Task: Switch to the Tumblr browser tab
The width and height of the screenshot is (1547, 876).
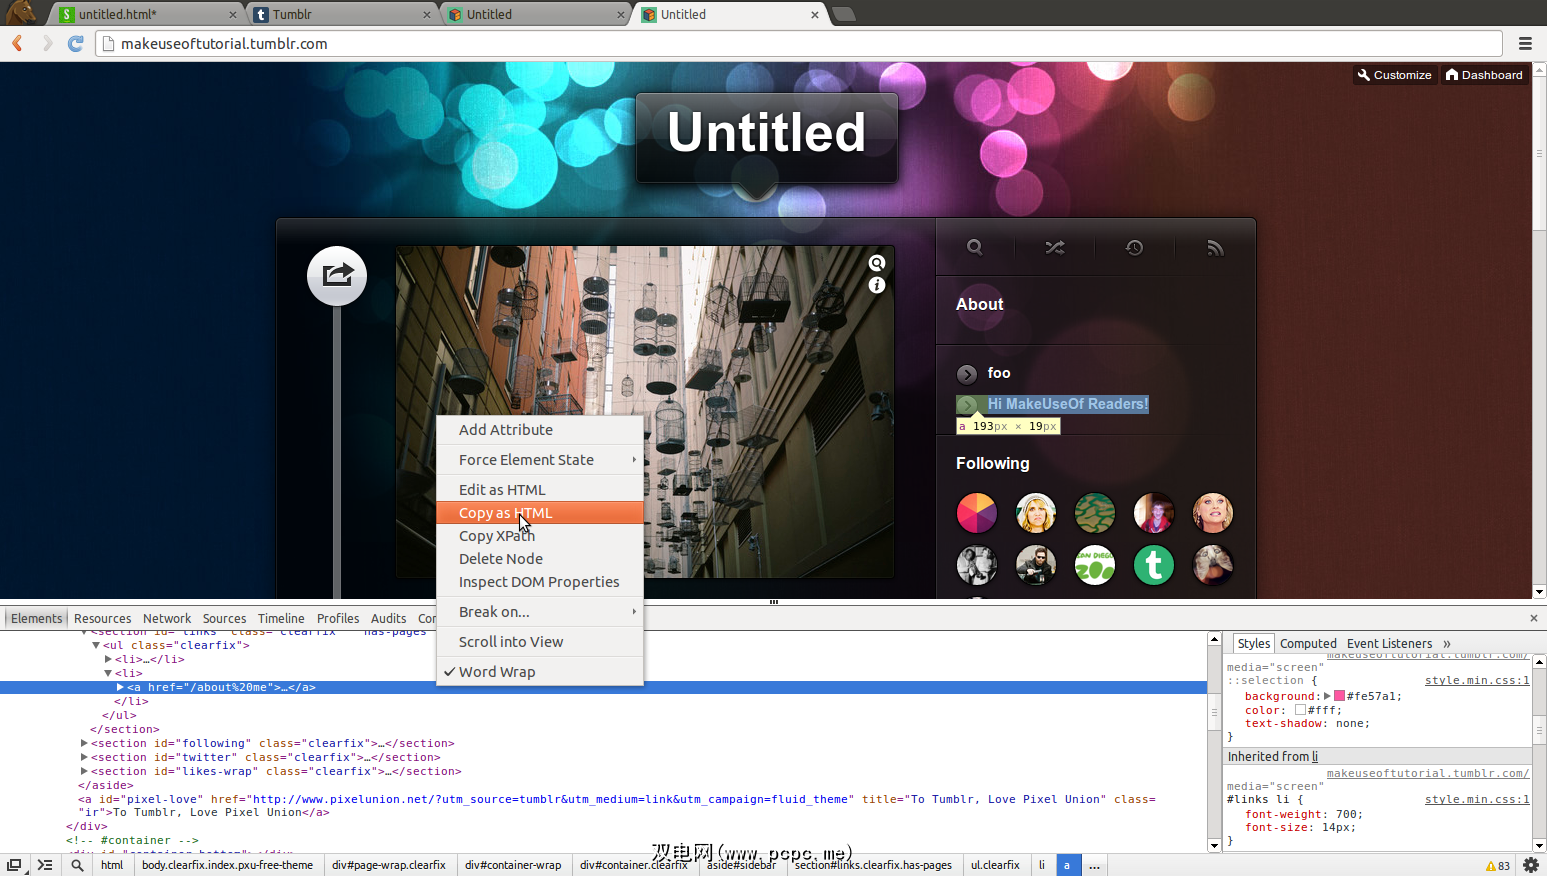Action: (x=341, y=14)
